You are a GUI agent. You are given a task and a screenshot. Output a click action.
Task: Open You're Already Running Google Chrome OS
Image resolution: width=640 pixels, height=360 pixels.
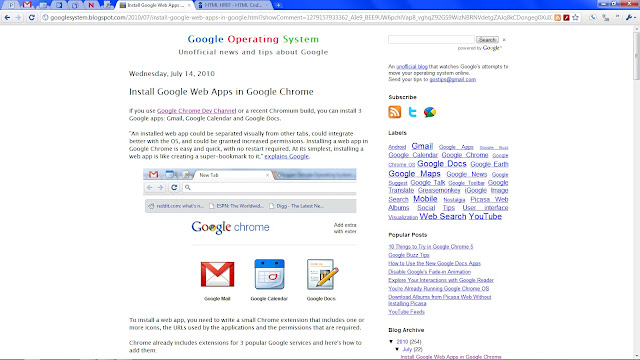pos(438,289)
